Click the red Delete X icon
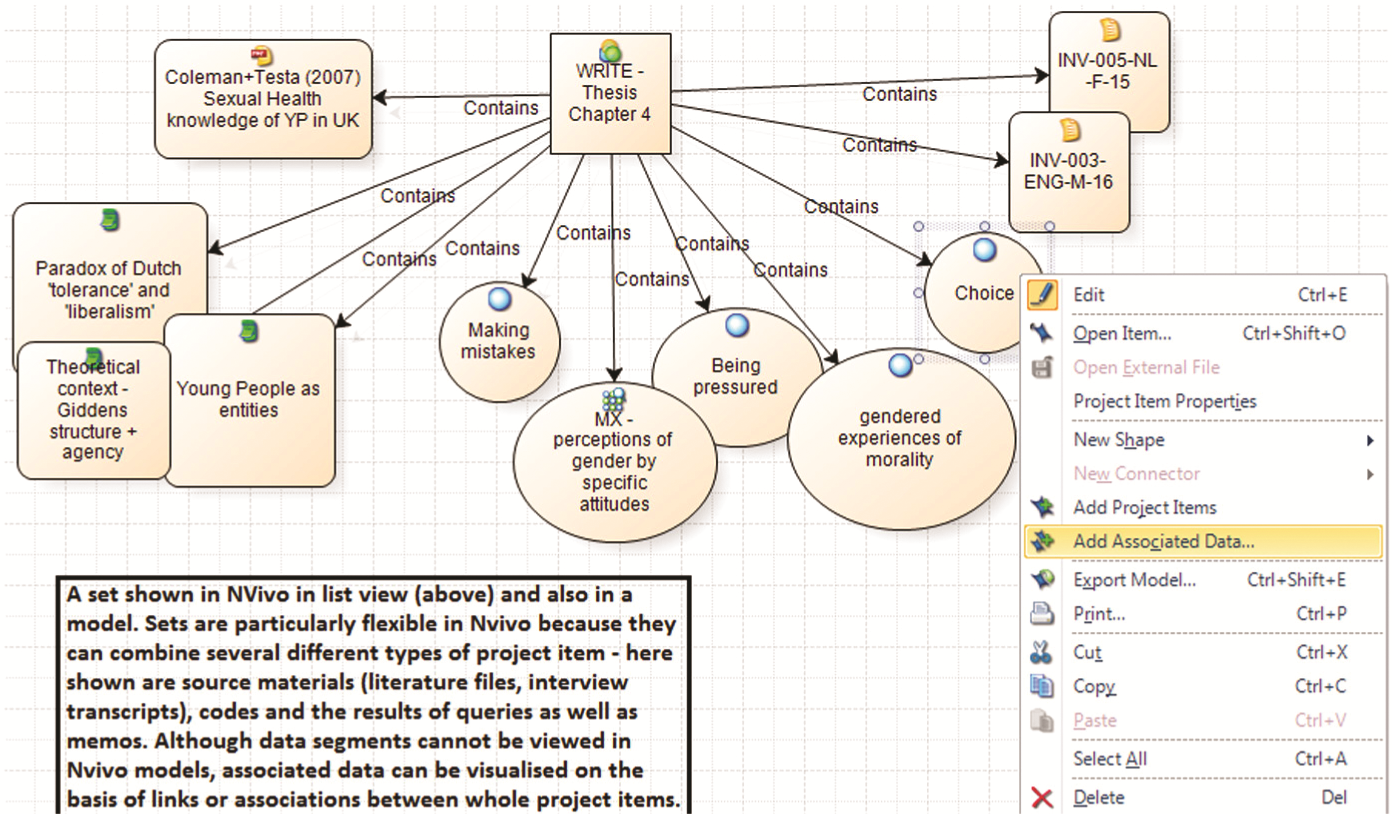The image size is (1392, 814). pyautogui.click(x=1042, y=797)
